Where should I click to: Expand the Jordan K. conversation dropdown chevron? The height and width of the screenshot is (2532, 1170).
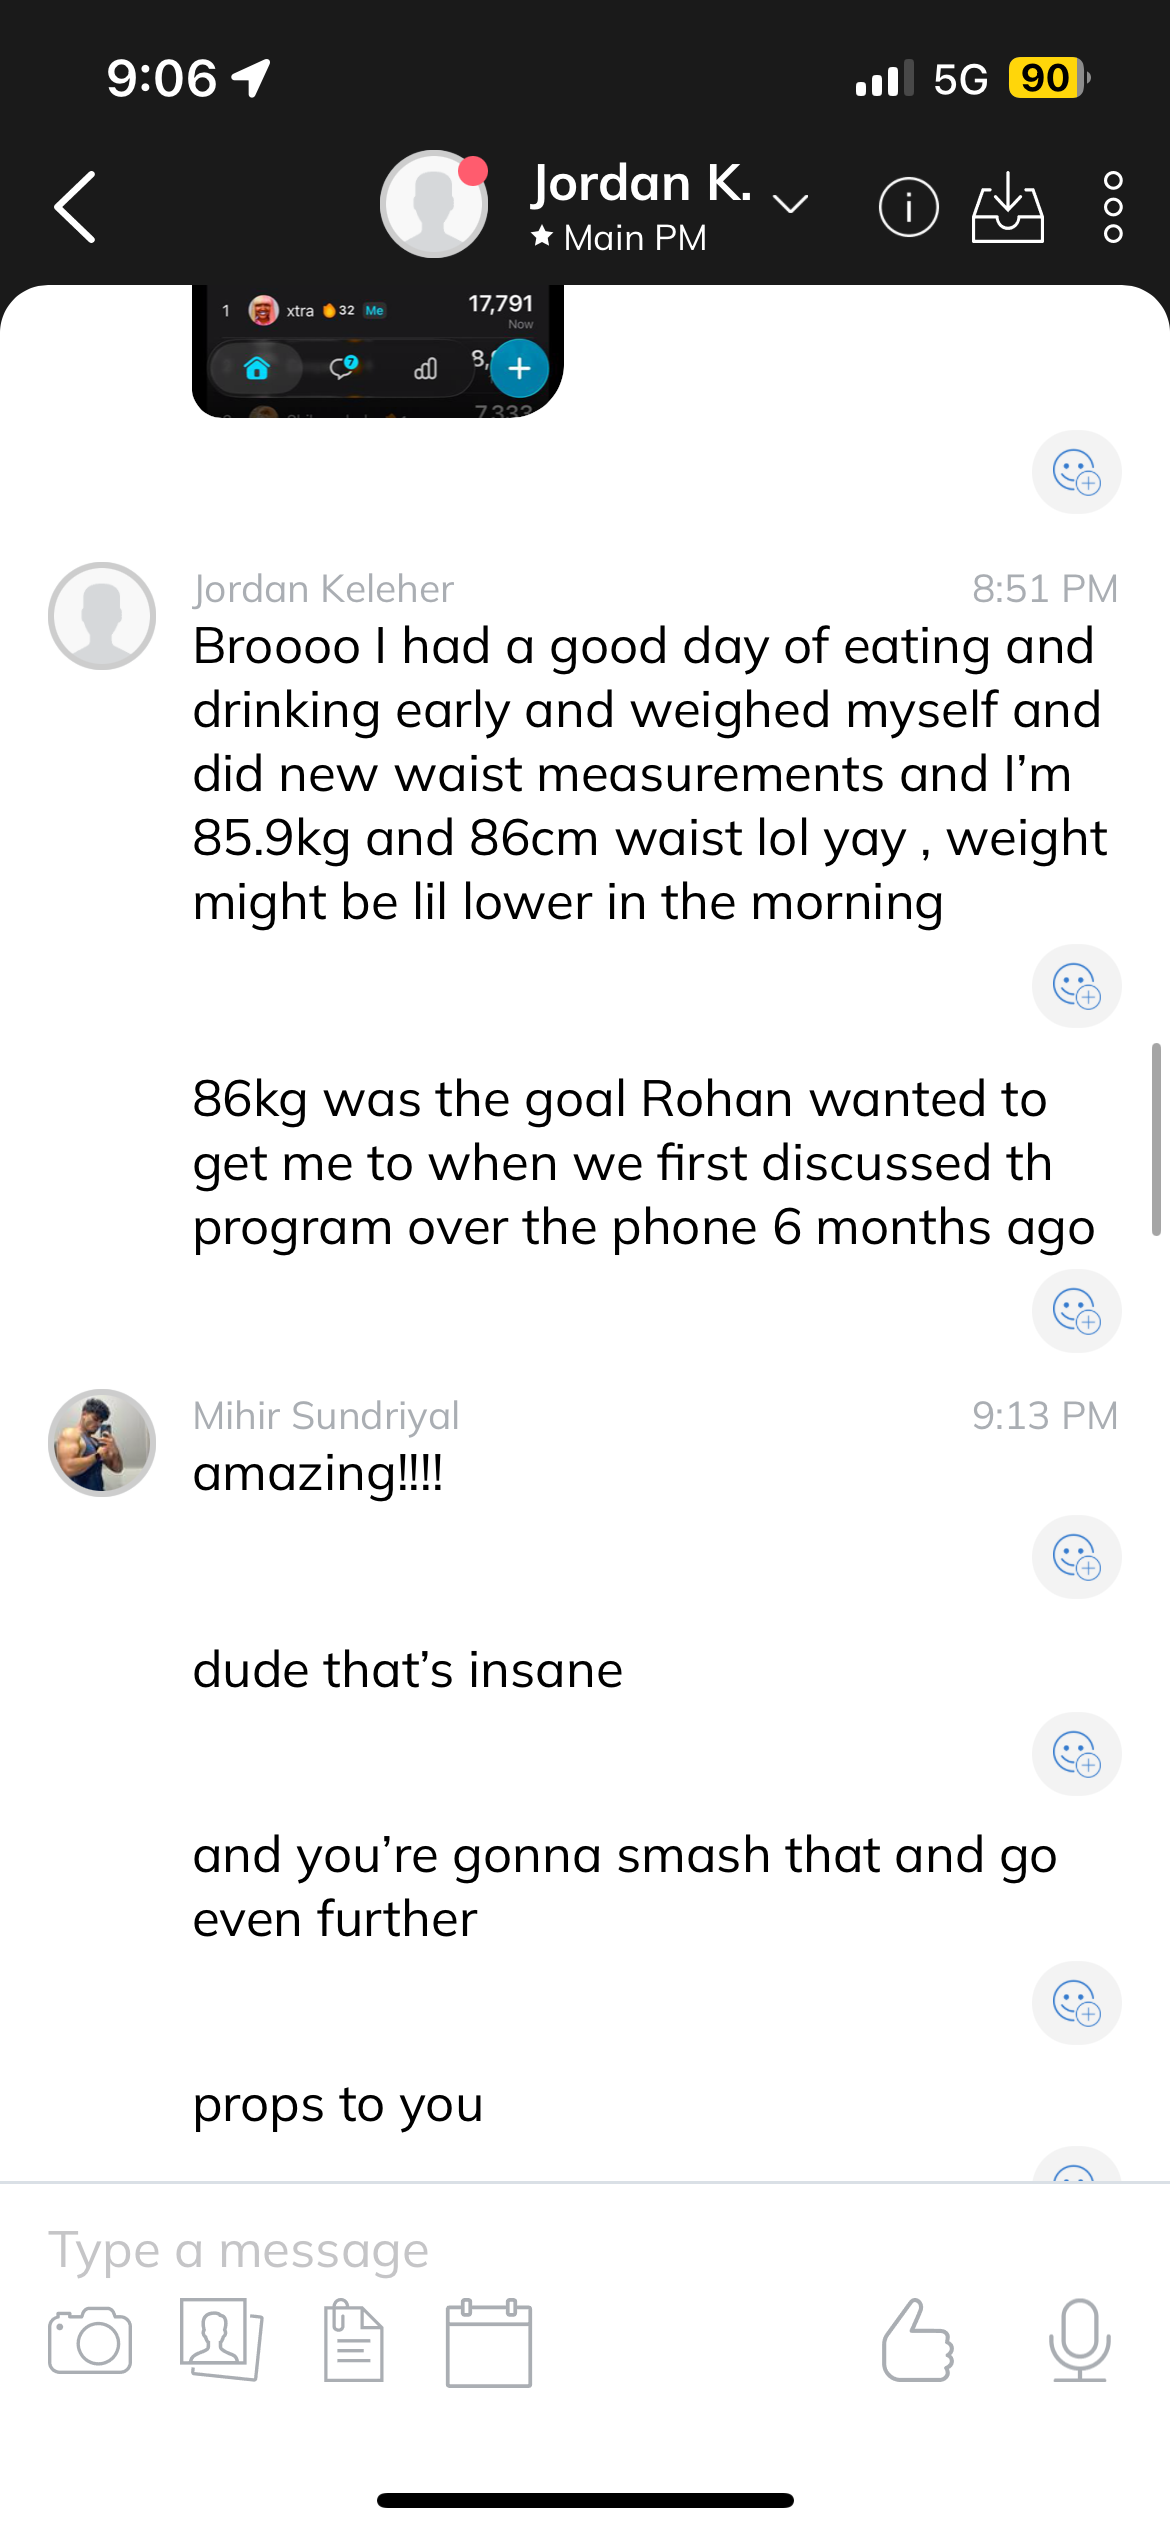(791, 205)
